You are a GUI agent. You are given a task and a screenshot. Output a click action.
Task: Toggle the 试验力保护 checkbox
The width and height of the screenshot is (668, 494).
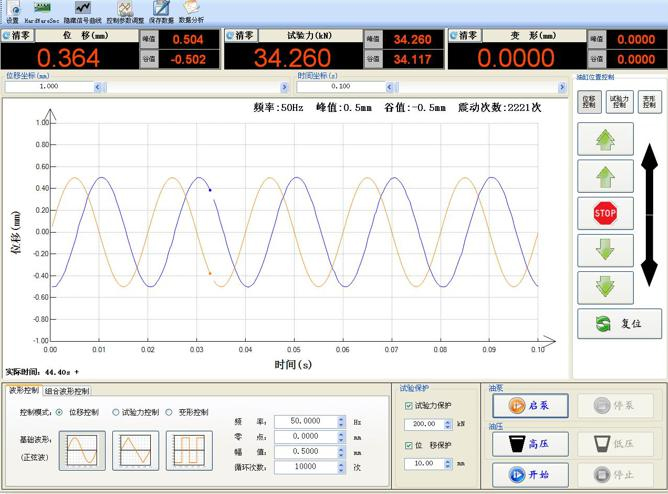click(x=408, y=406)
